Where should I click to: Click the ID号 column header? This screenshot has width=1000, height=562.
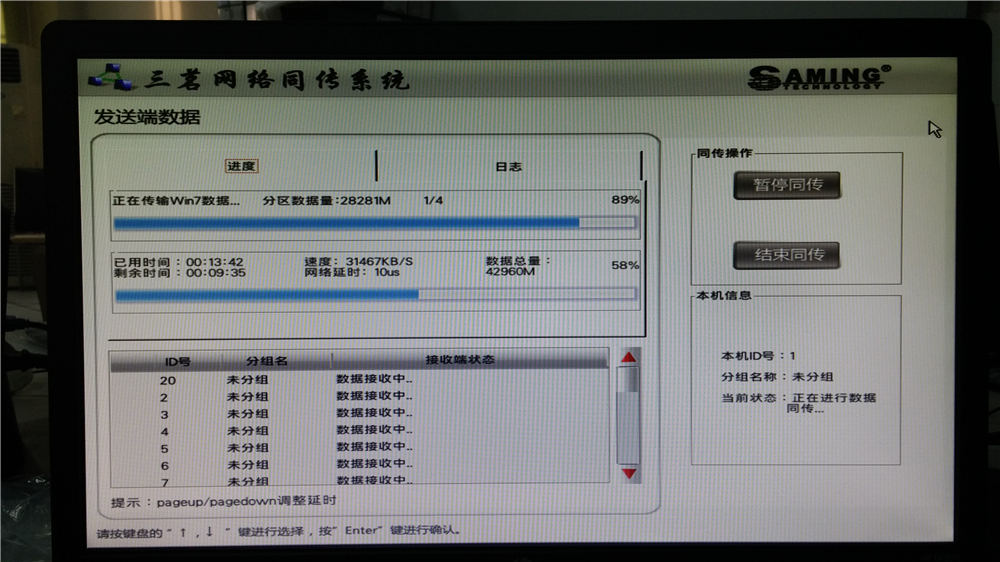[176, 361]
